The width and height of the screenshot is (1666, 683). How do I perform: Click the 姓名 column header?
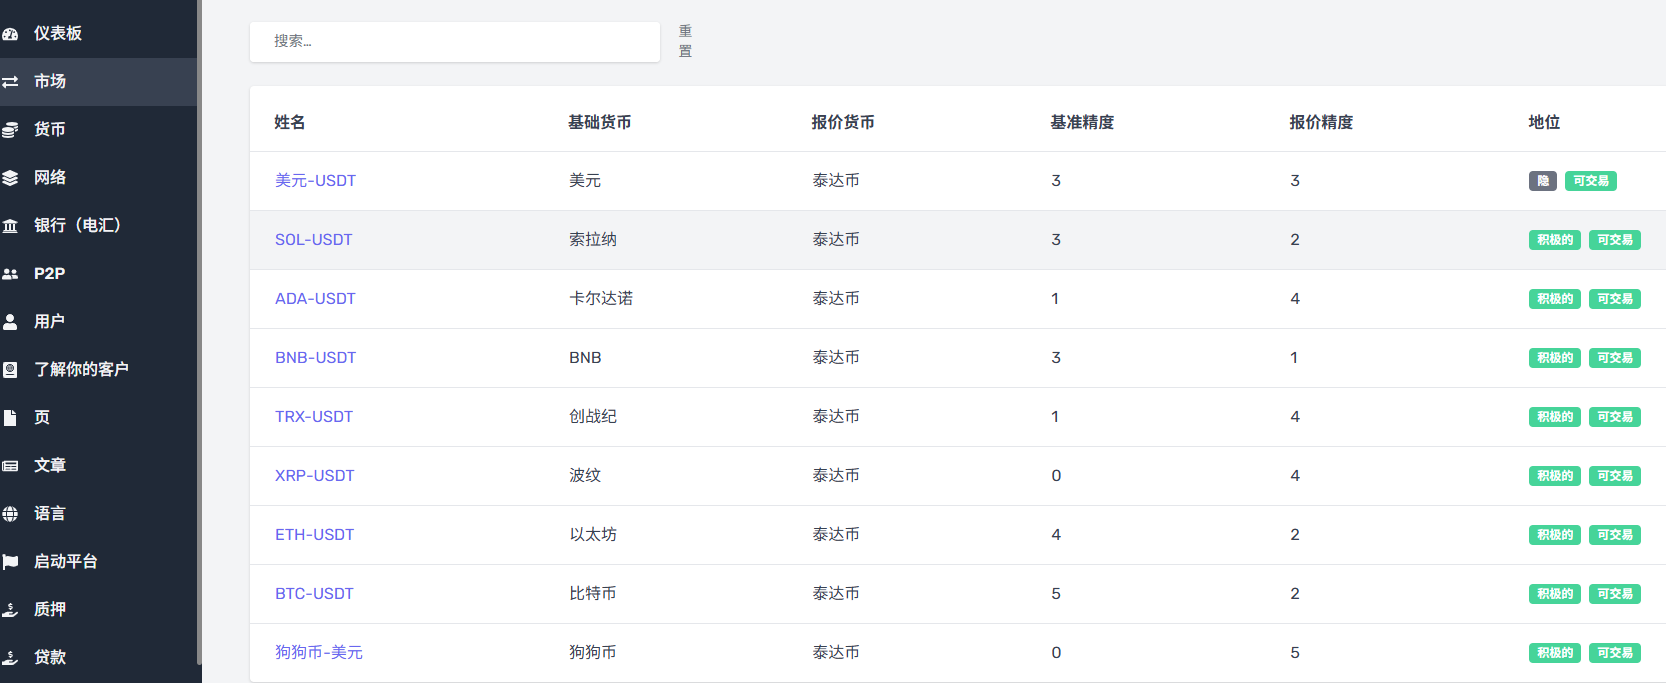[x=290, y=122]
